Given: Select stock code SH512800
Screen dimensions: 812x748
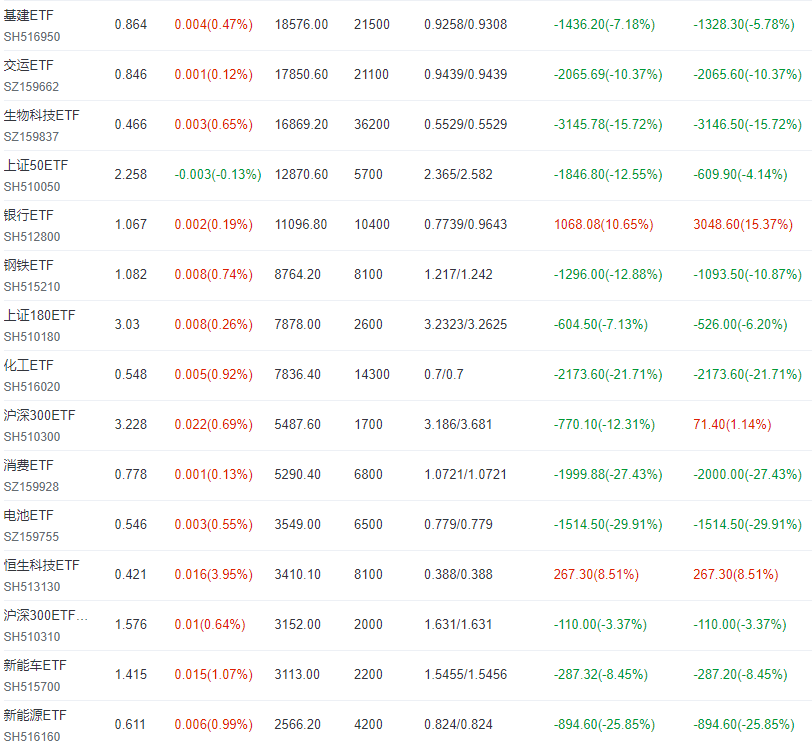Looking at the screenshot, I should [32, 237].
